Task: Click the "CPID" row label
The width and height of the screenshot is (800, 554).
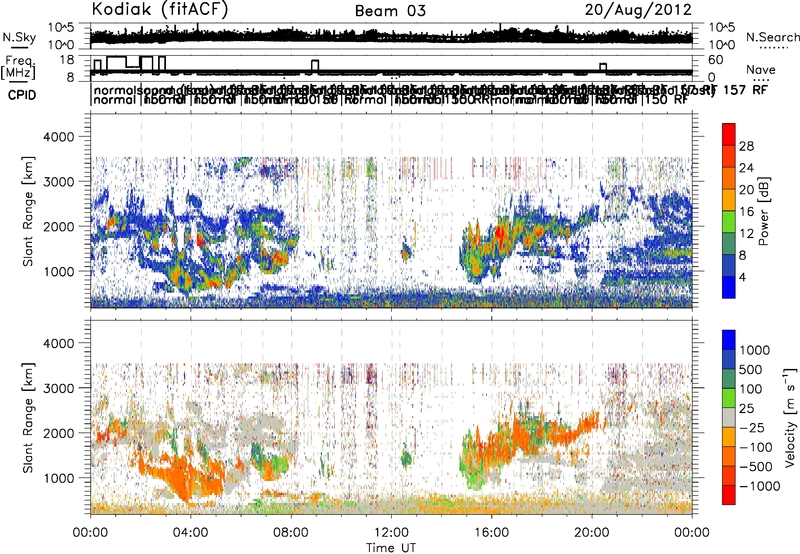Action: pyautogui.click(x=22, y=95)
